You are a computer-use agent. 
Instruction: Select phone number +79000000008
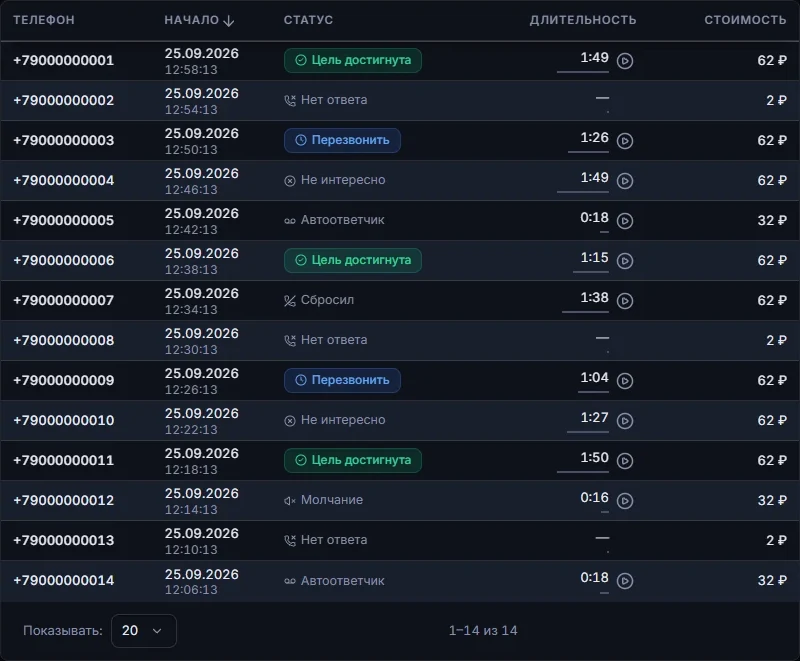[64, 340]
